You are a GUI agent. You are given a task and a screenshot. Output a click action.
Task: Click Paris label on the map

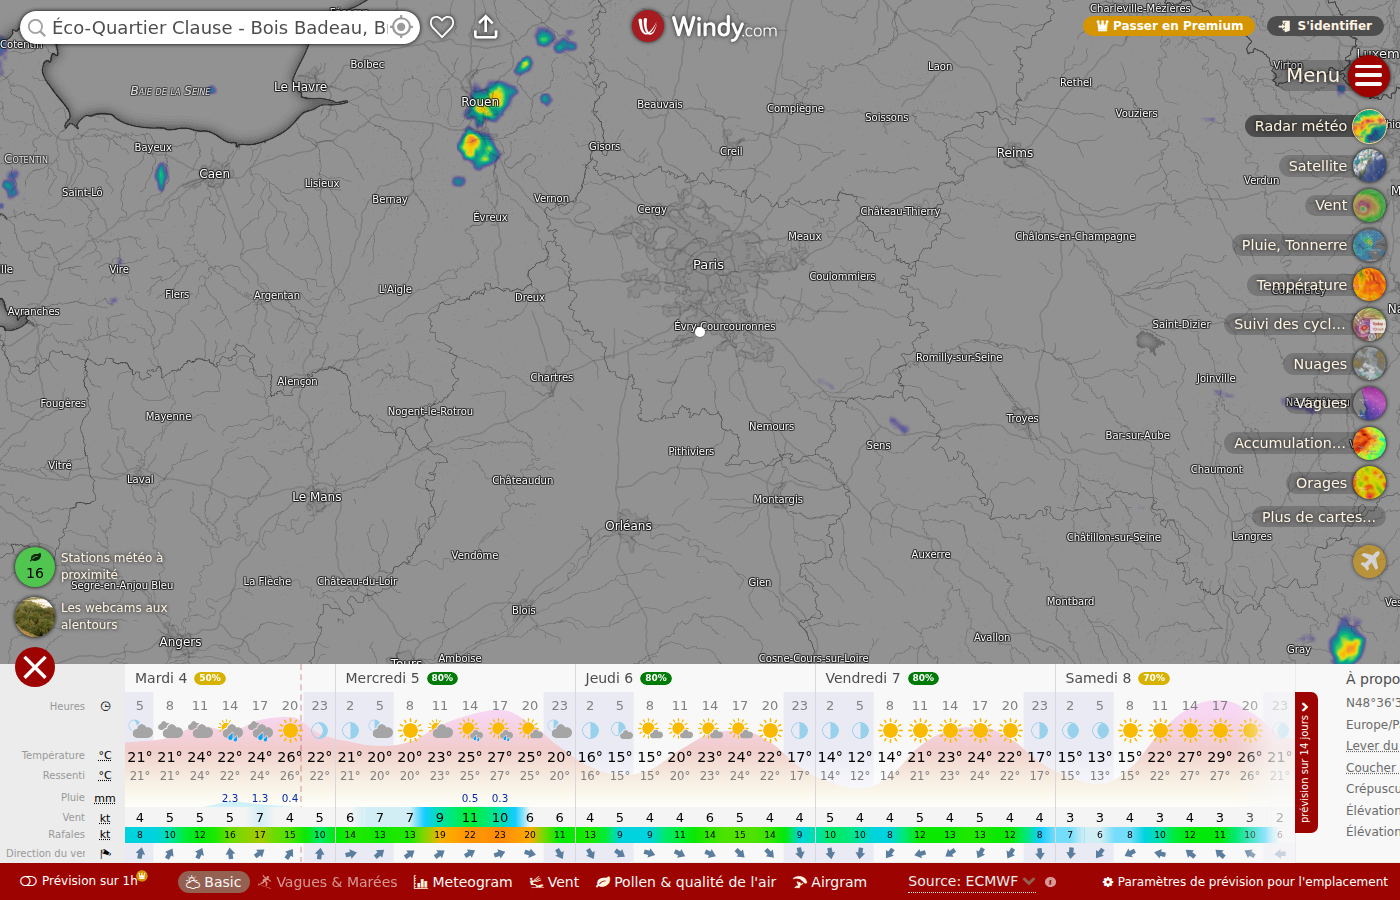coord(708,265)
